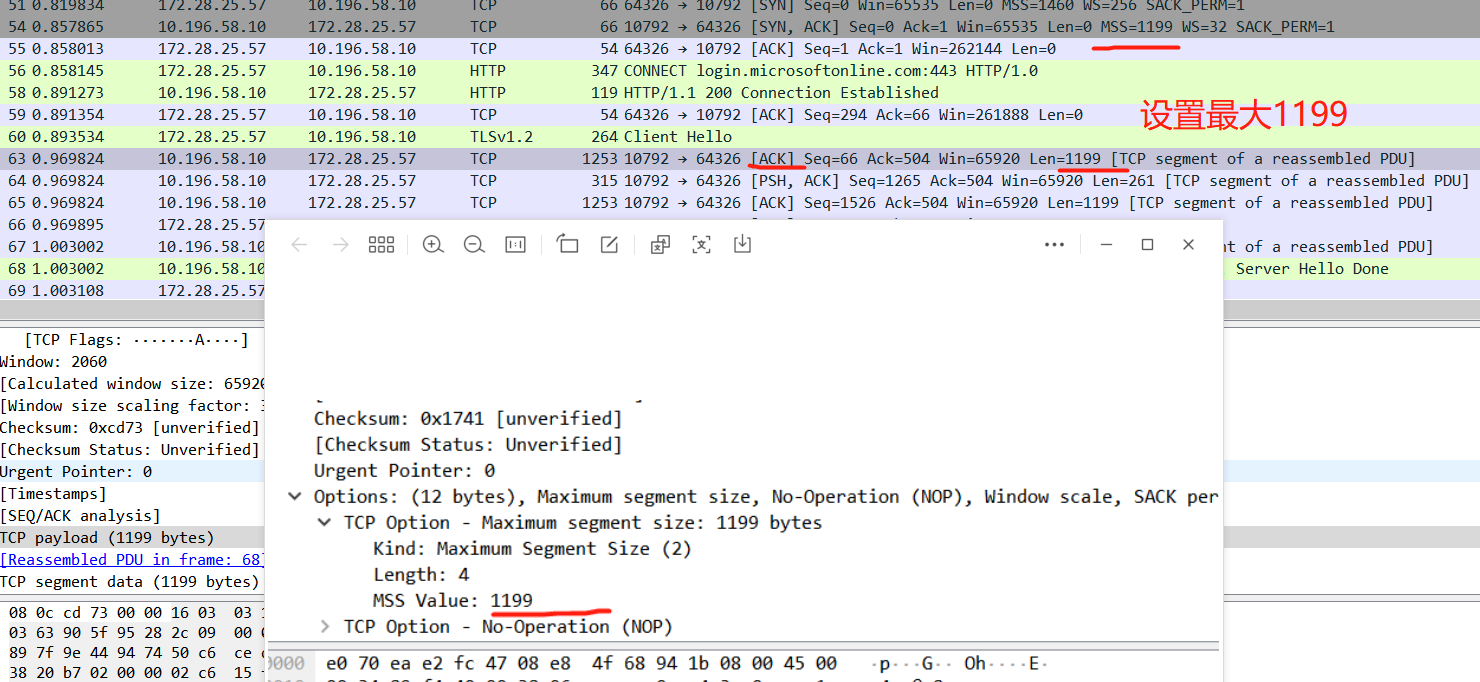View the image at actual size

click(515, 244)
